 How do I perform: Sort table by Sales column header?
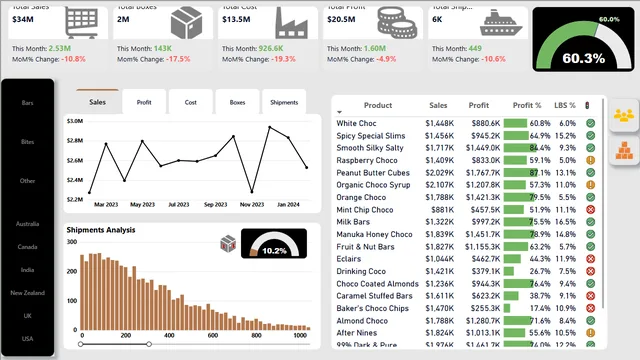click(438, 105)
